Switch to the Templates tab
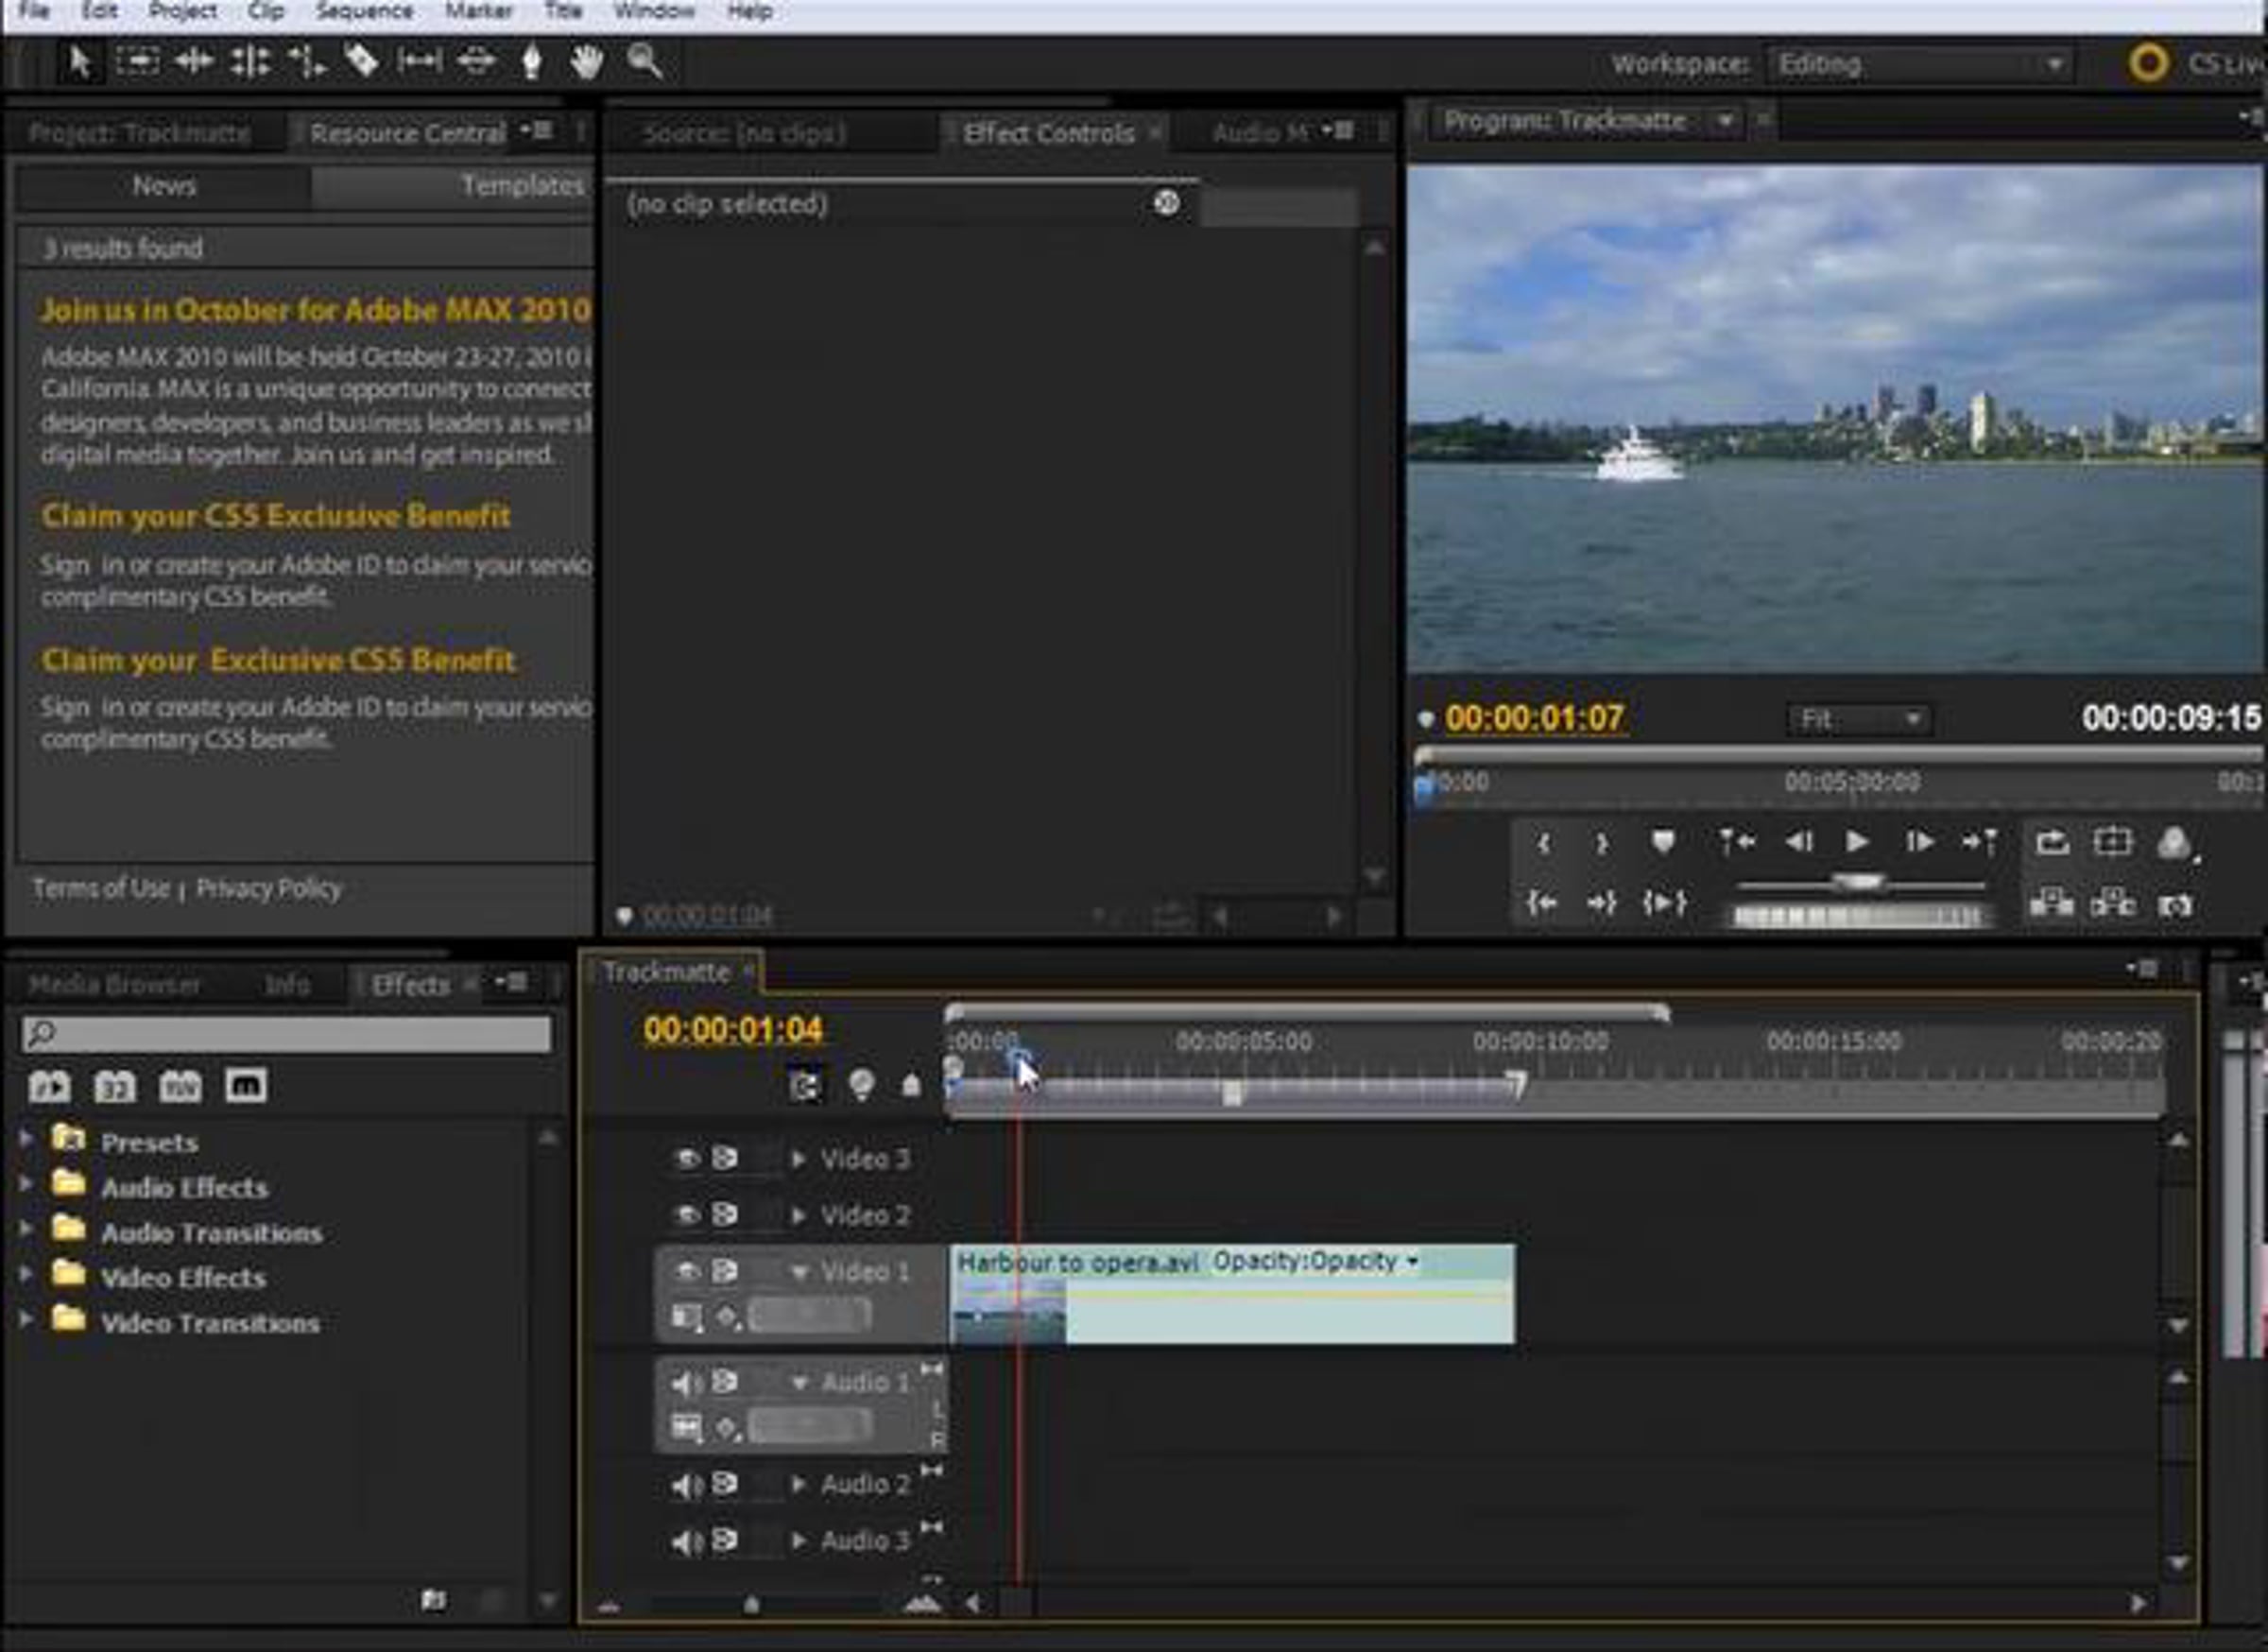Image resolution: width=2268 pixels, height=1652 pixels. (x=522, y=186)
